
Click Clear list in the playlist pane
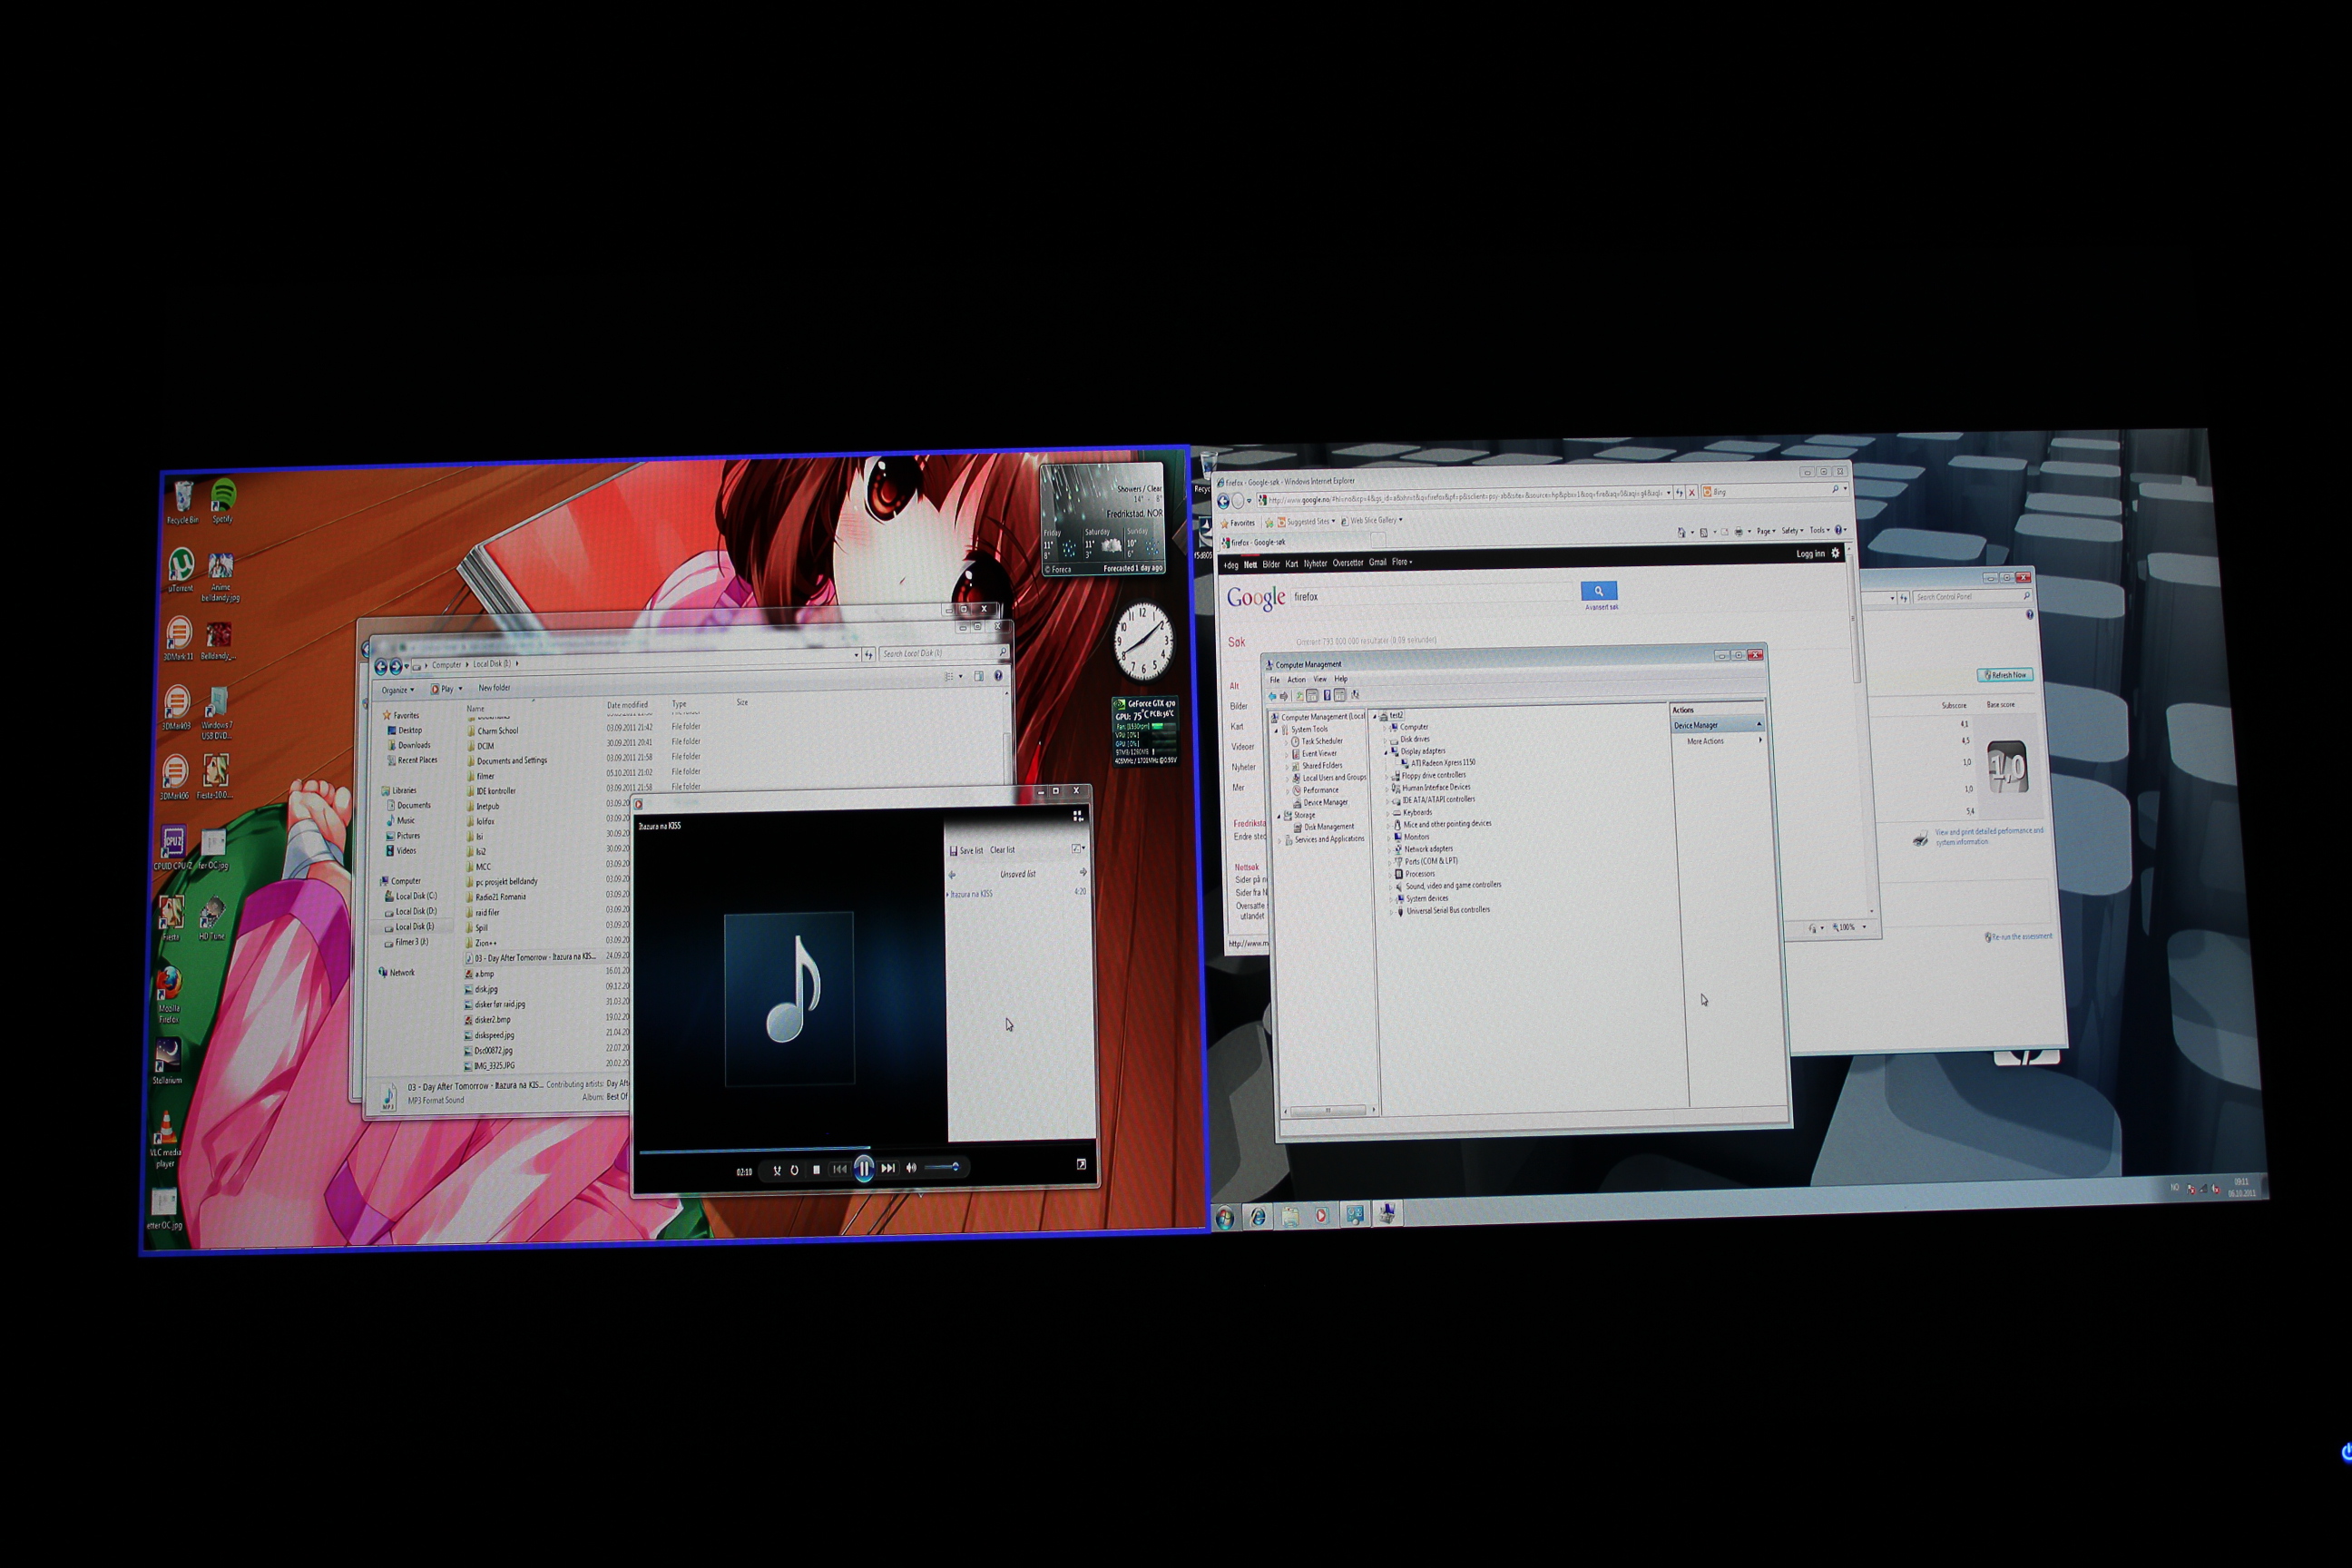1002,850
